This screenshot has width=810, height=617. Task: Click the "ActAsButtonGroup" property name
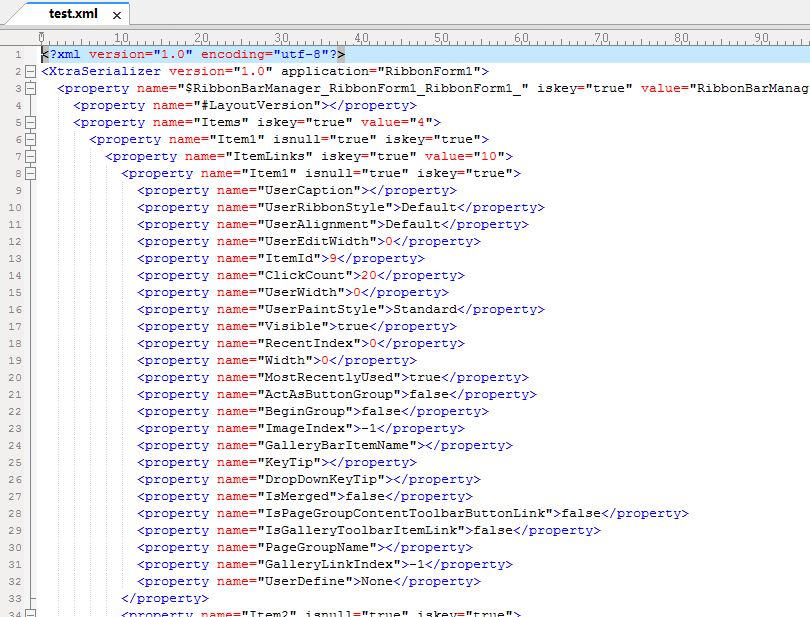pos(329,395)
